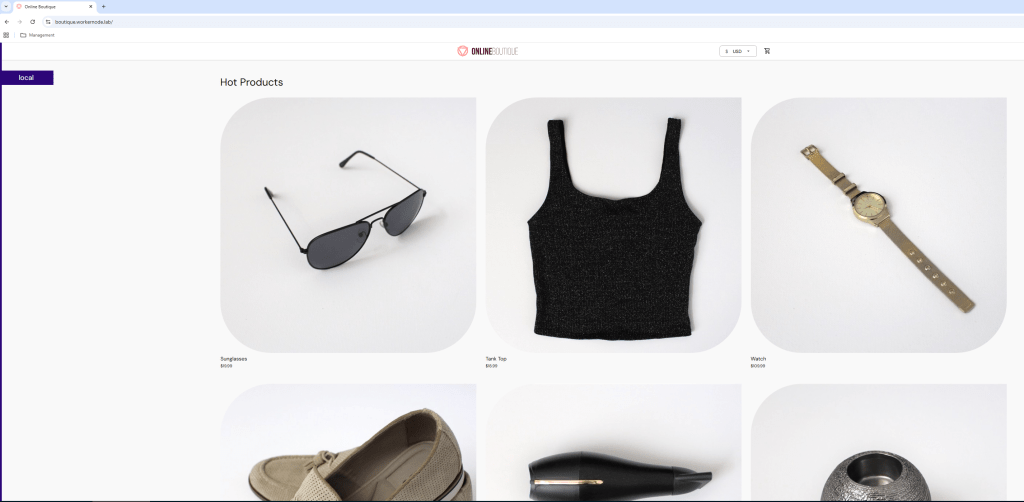Click the purple local label
This screenshot has height=502, width=1024.
[x=27, y=78]
